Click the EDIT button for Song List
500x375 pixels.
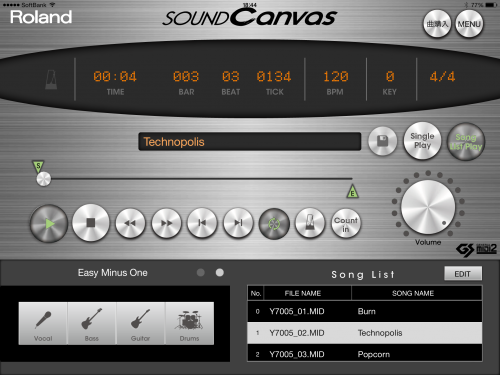pyautogui.click(x=463, y=274)
